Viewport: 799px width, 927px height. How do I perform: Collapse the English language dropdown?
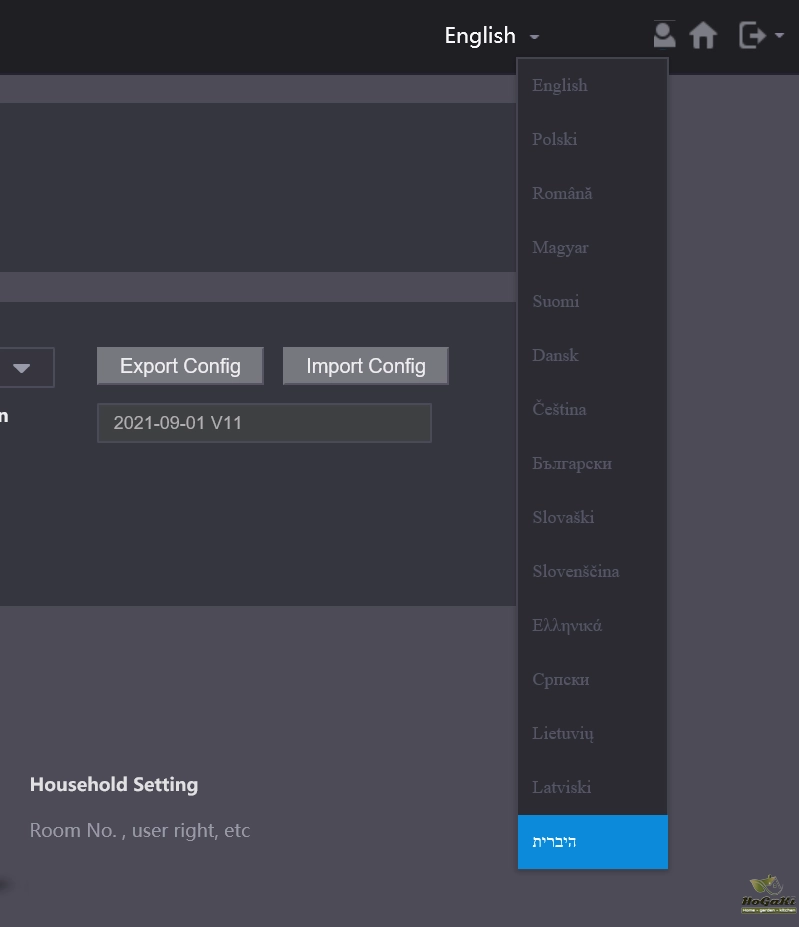click(492, 36)
